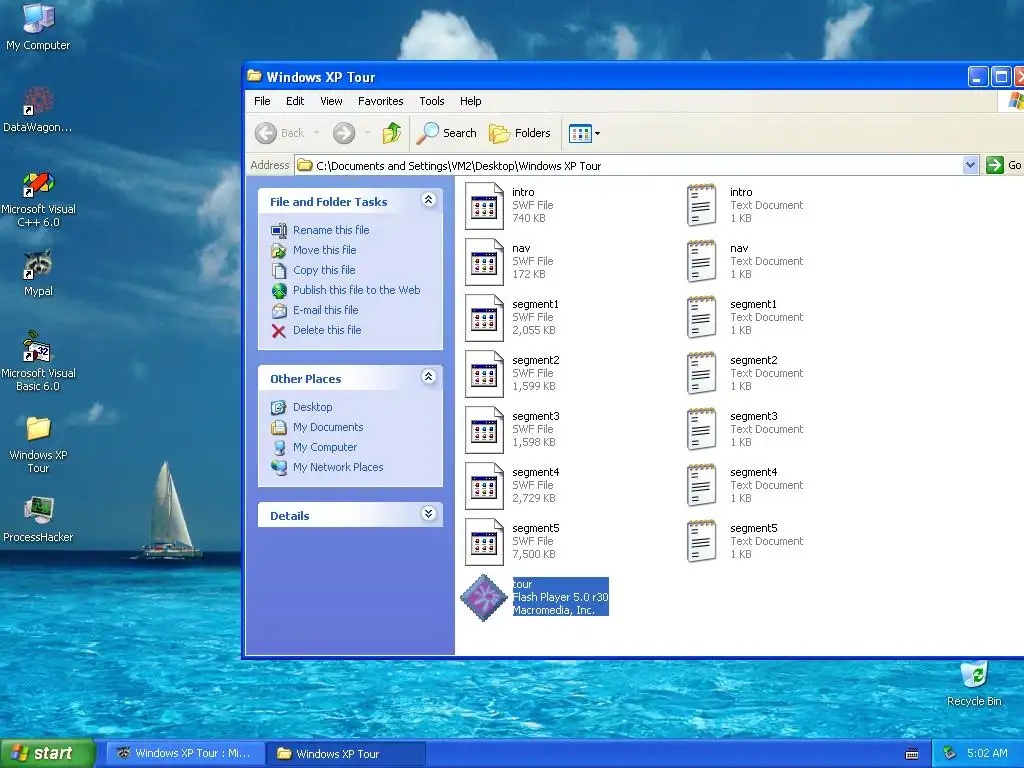This screenshot has height=768, width=1024.
Task: Select the segment4 Text Document icon
Action: click(702, 485)
